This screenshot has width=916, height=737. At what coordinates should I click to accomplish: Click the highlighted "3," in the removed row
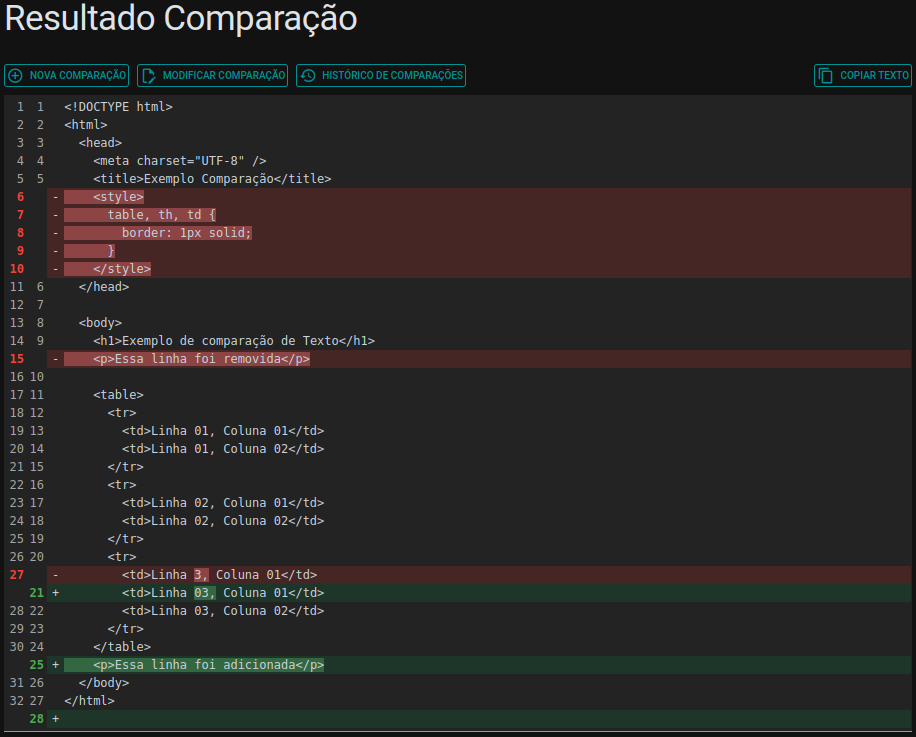pos(201,575)
